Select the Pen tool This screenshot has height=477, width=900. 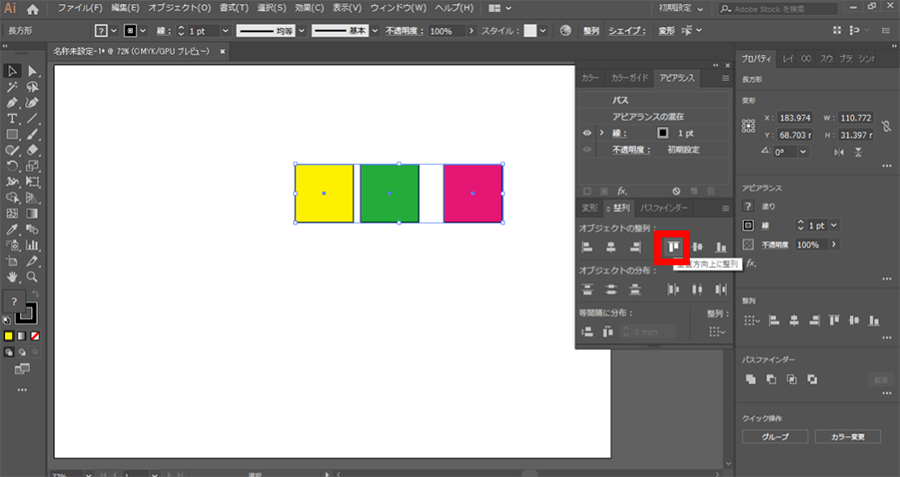11,102
